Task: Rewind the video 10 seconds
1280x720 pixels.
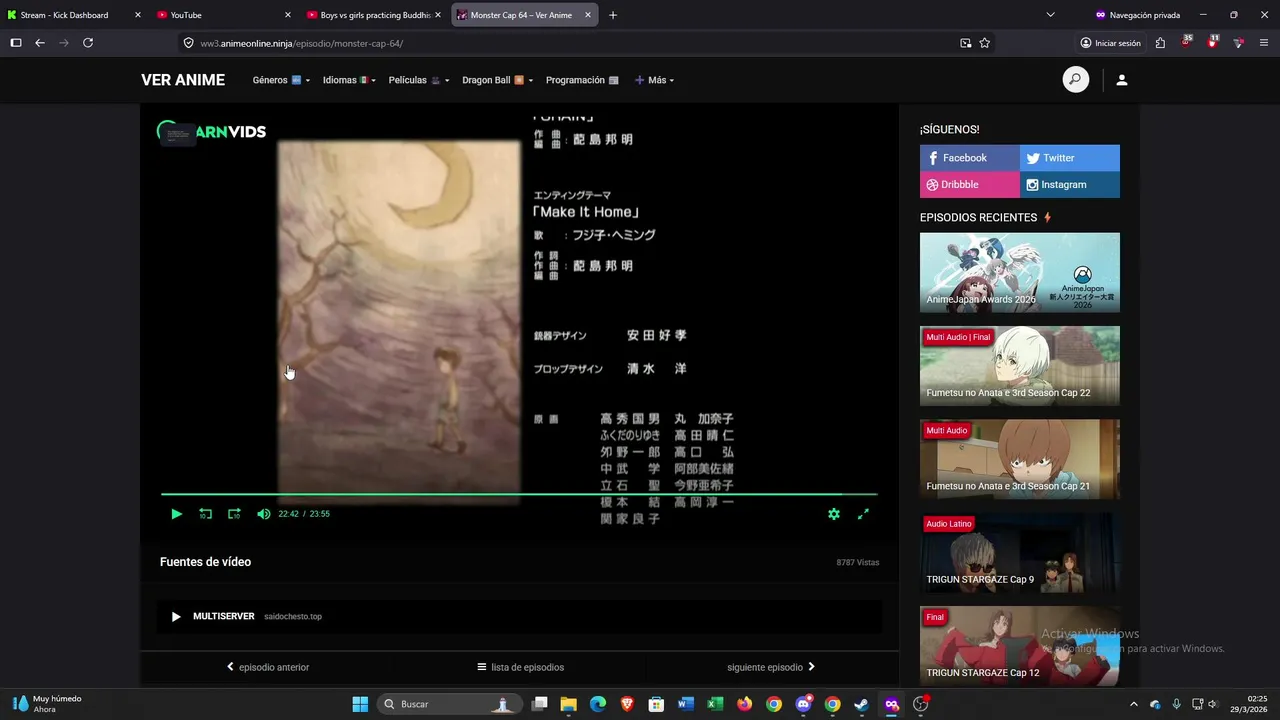Action: (205, 514)
